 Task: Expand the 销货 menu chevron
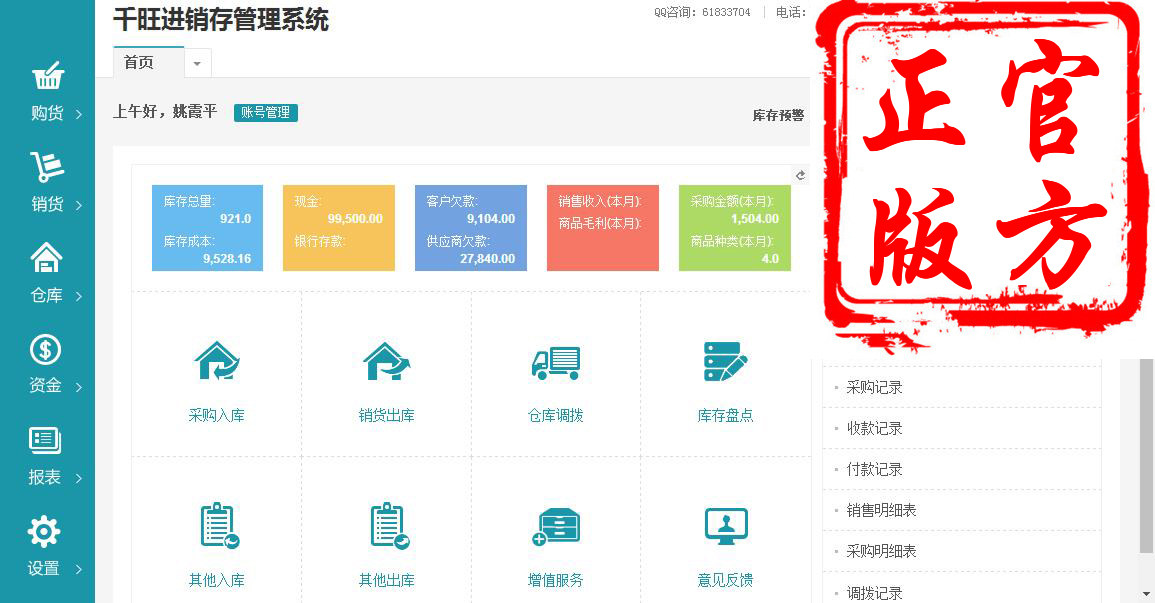point(79,205)
